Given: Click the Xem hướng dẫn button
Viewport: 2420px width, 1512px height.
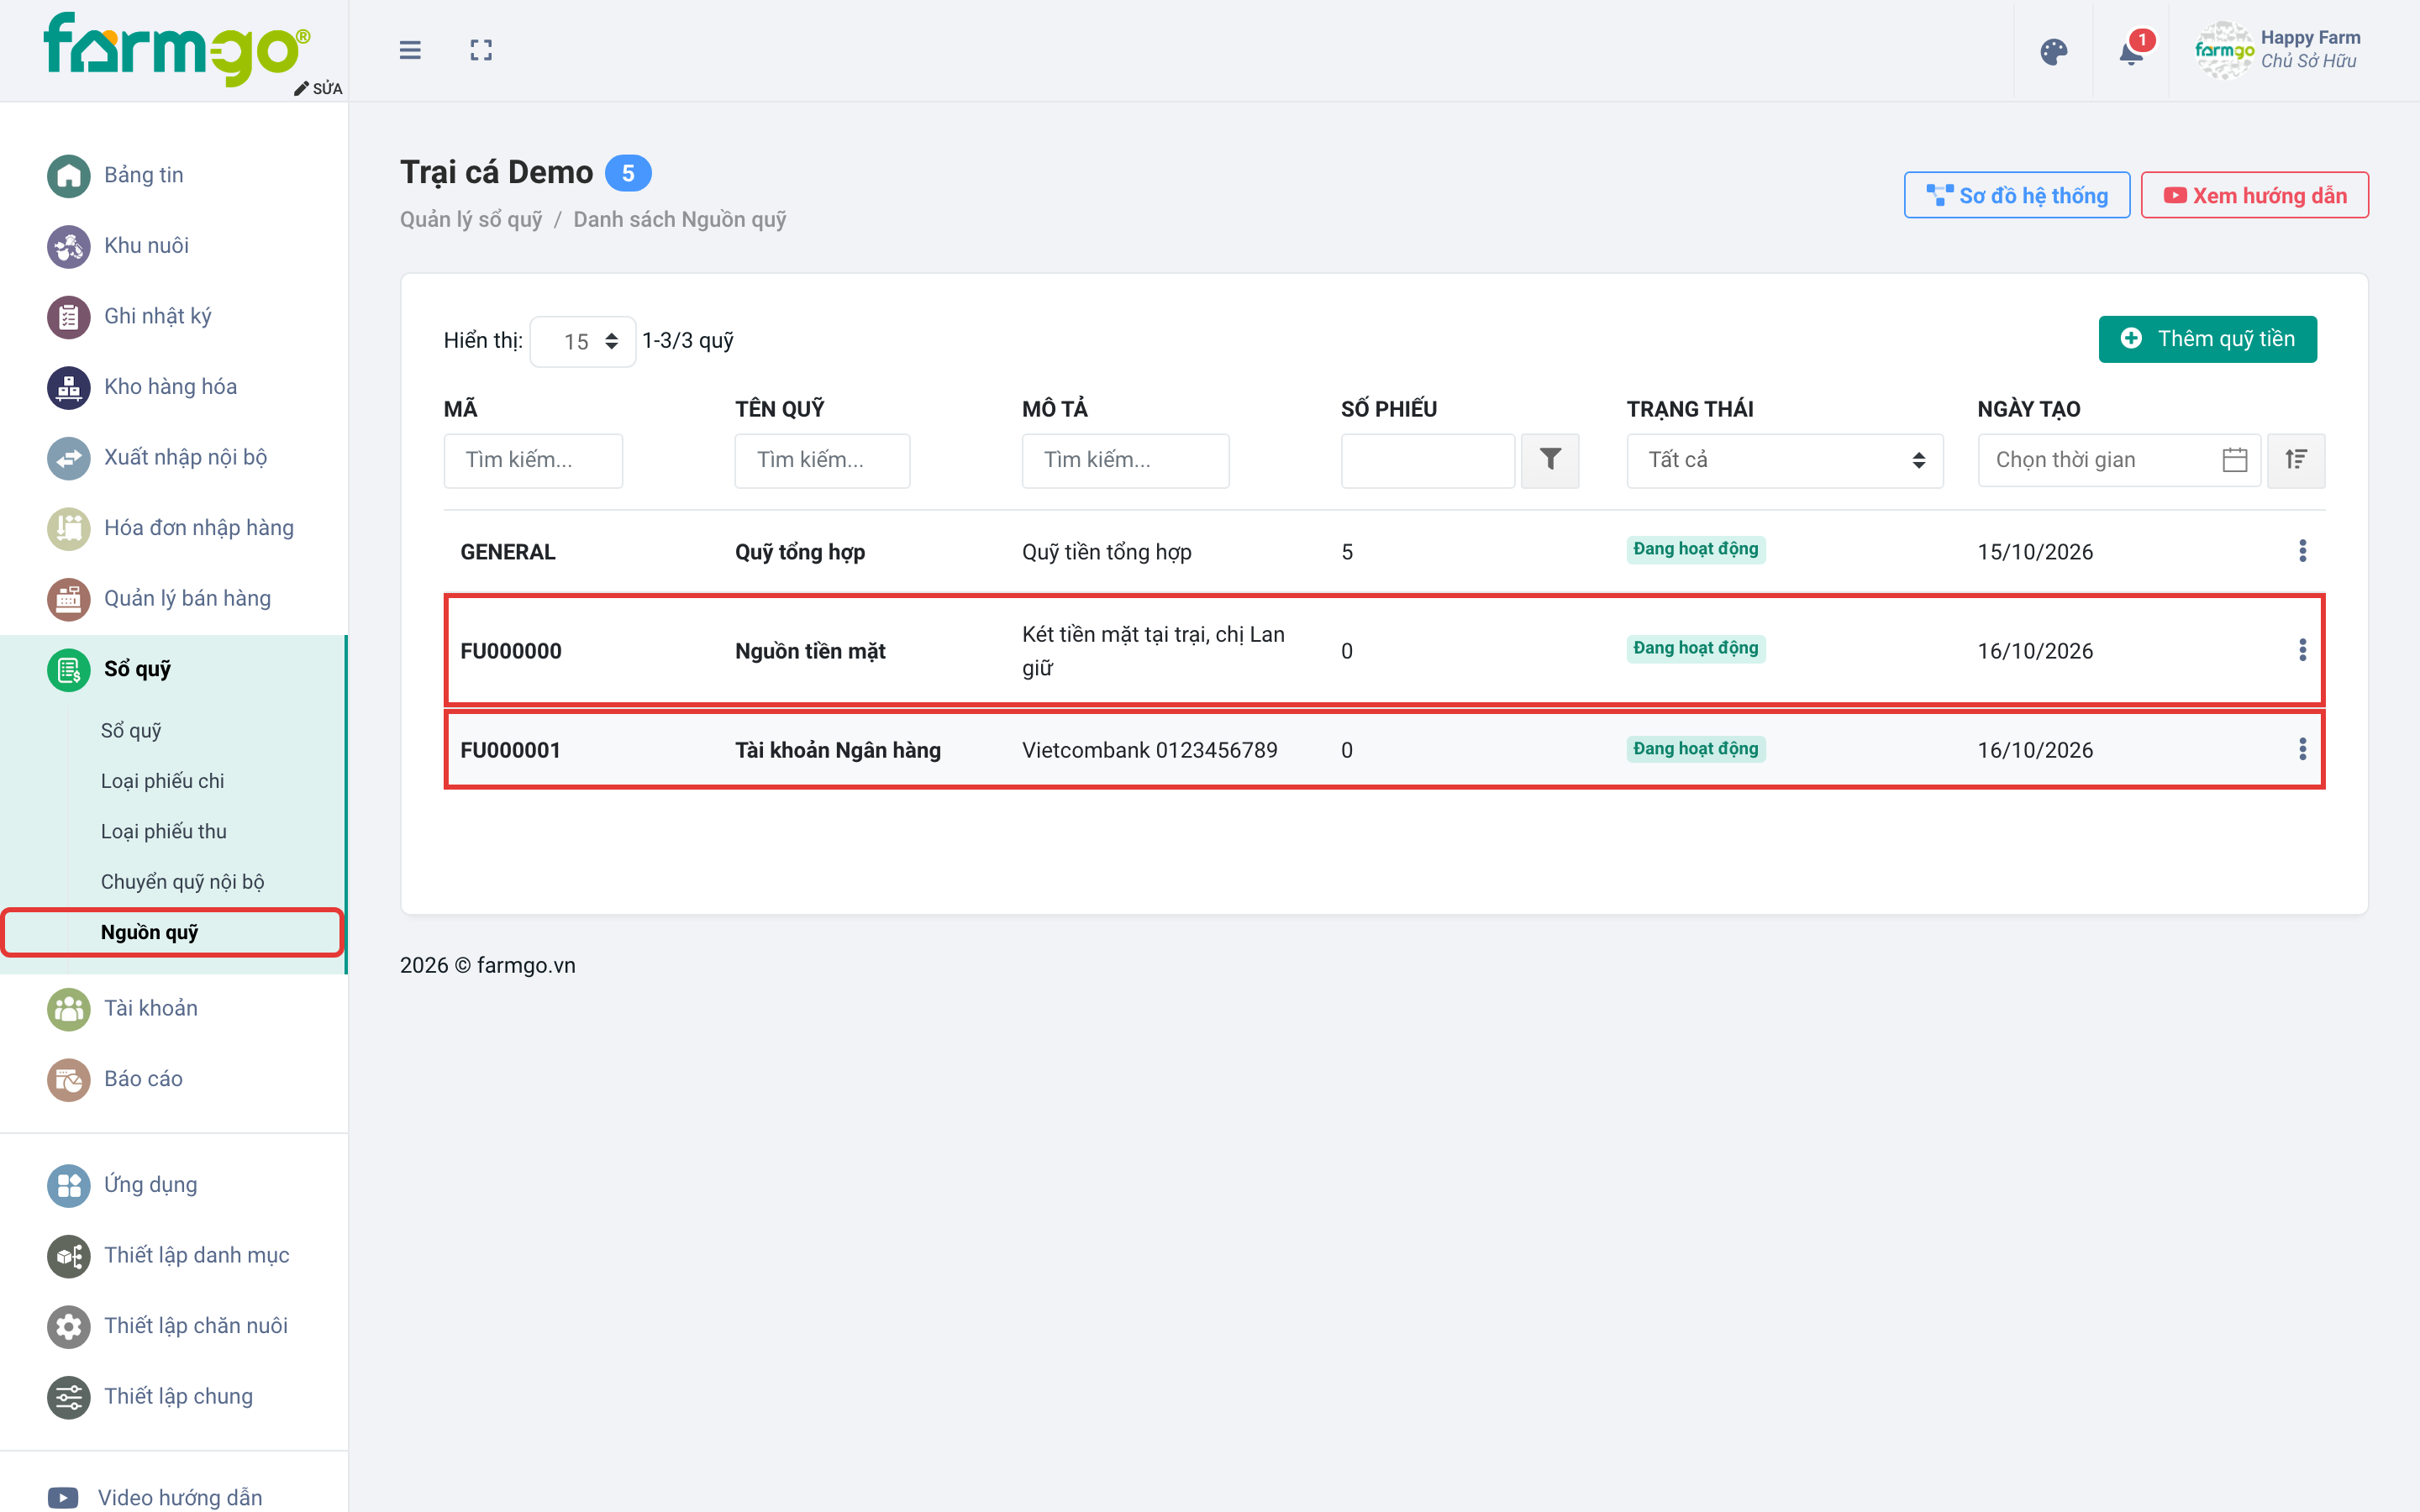Looking at the screenshot, I should pyautogui.click(x=2254, y=195).
